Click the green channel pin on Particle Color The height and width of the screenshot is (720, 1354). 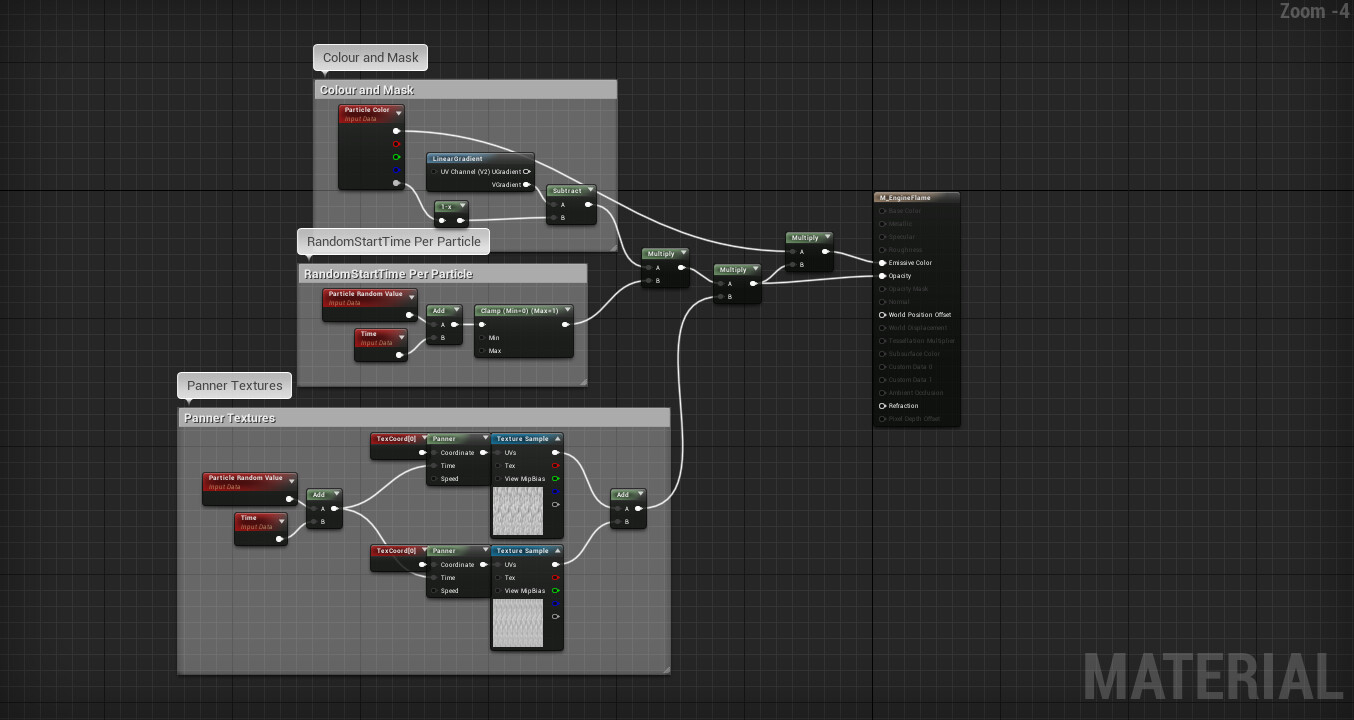point(397,157)
